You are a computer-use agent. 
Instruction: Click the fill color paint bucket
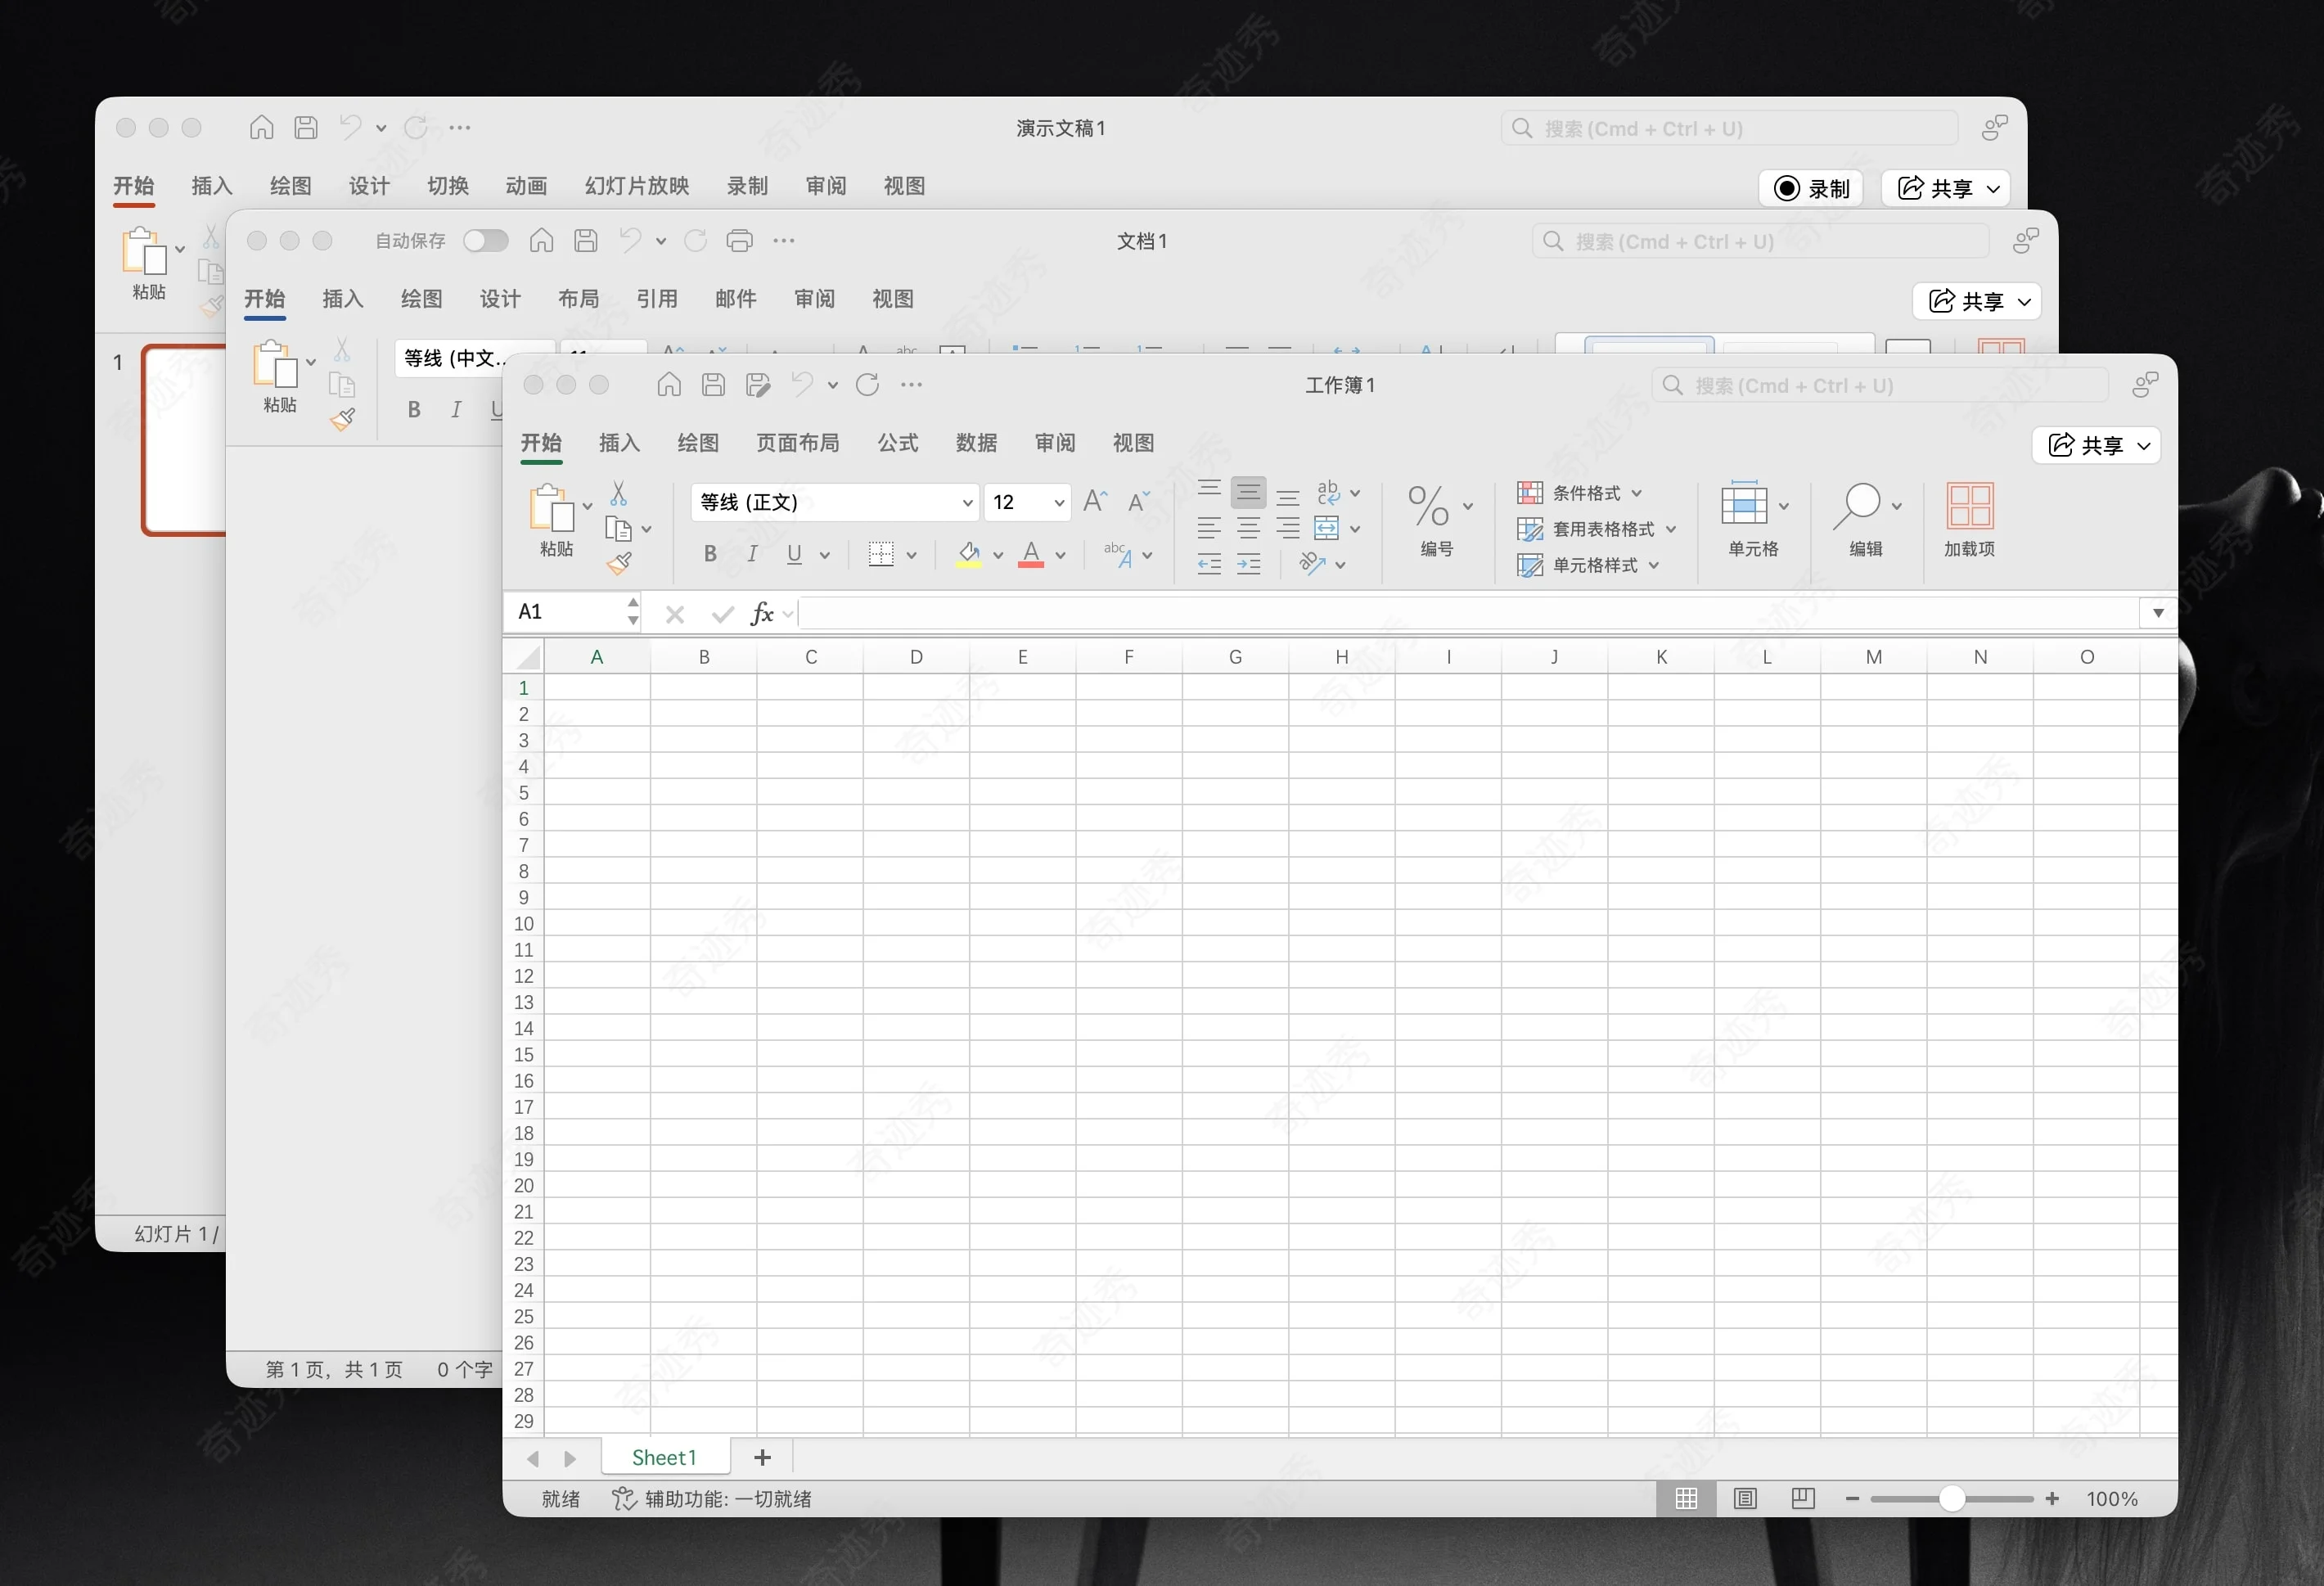(968, 554)
